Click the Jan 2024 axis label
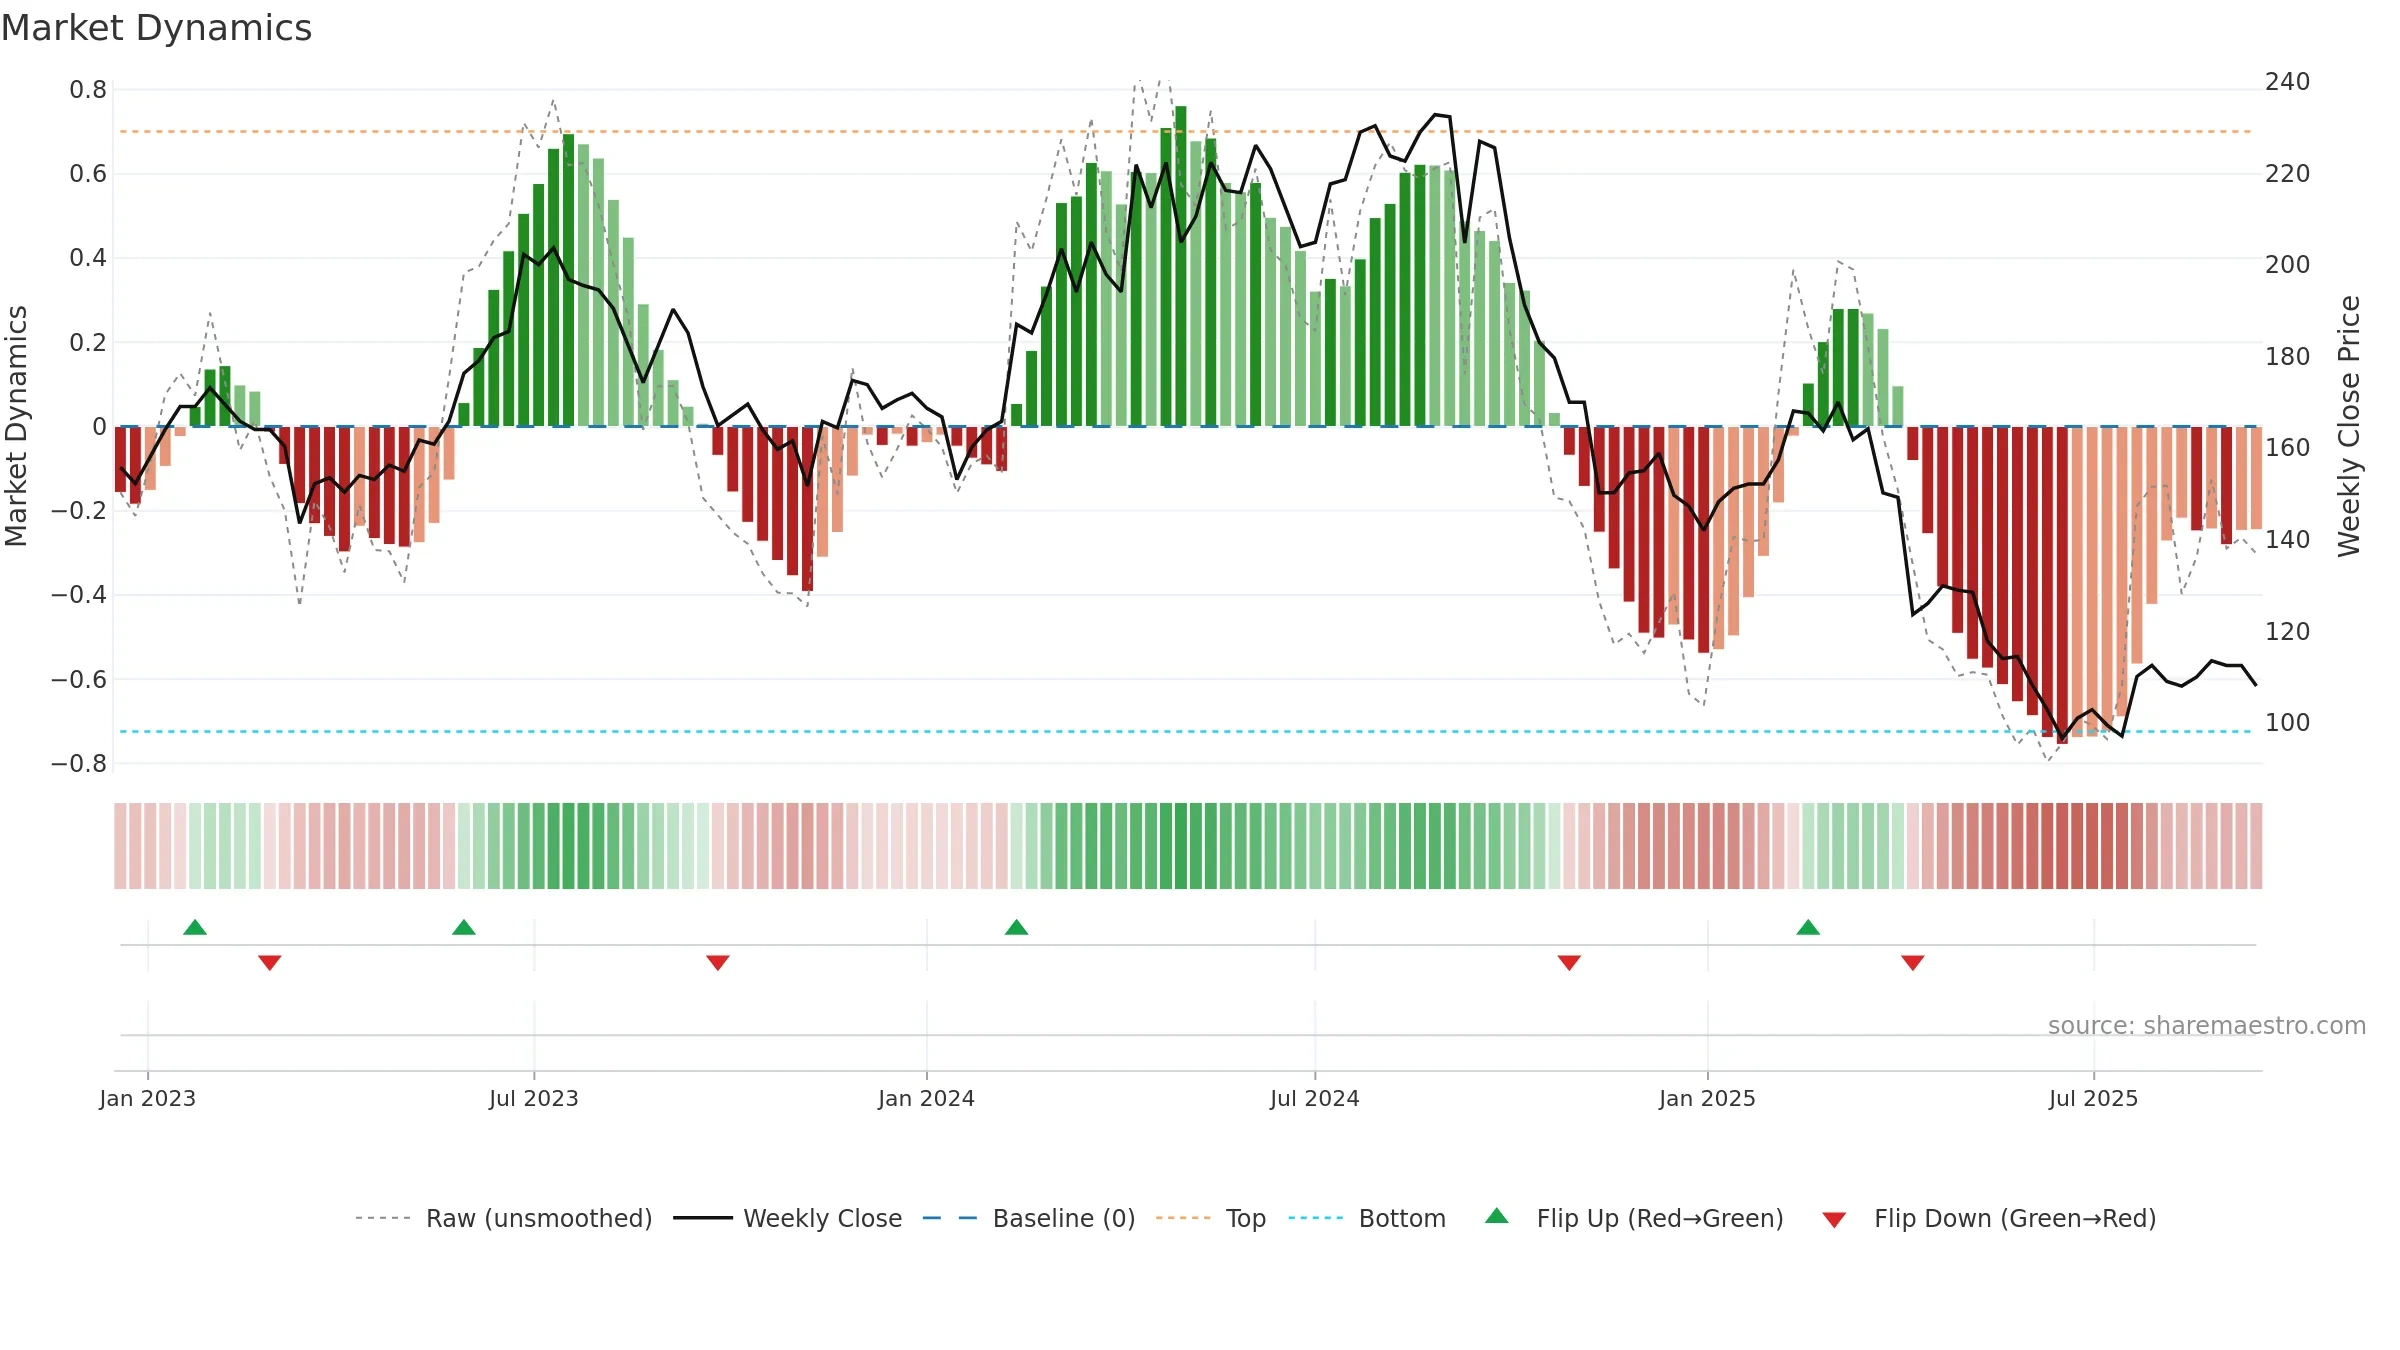Image resolution: width=2400 pixels, height=1350 pixels. pos(927,1098)
